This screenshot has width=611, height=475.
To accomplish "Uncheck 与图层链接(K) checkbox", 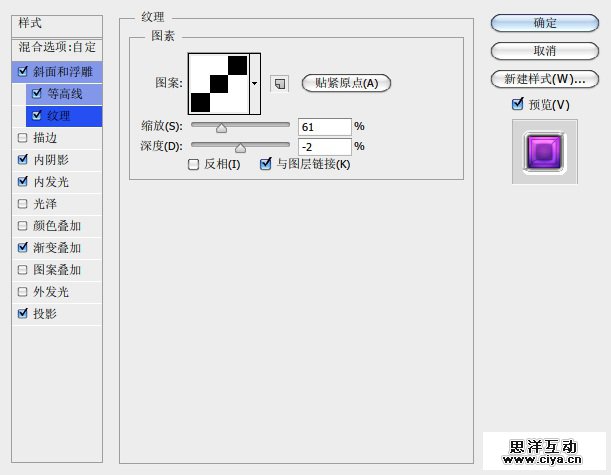I will pyautogui.click(x=265, y=164).
